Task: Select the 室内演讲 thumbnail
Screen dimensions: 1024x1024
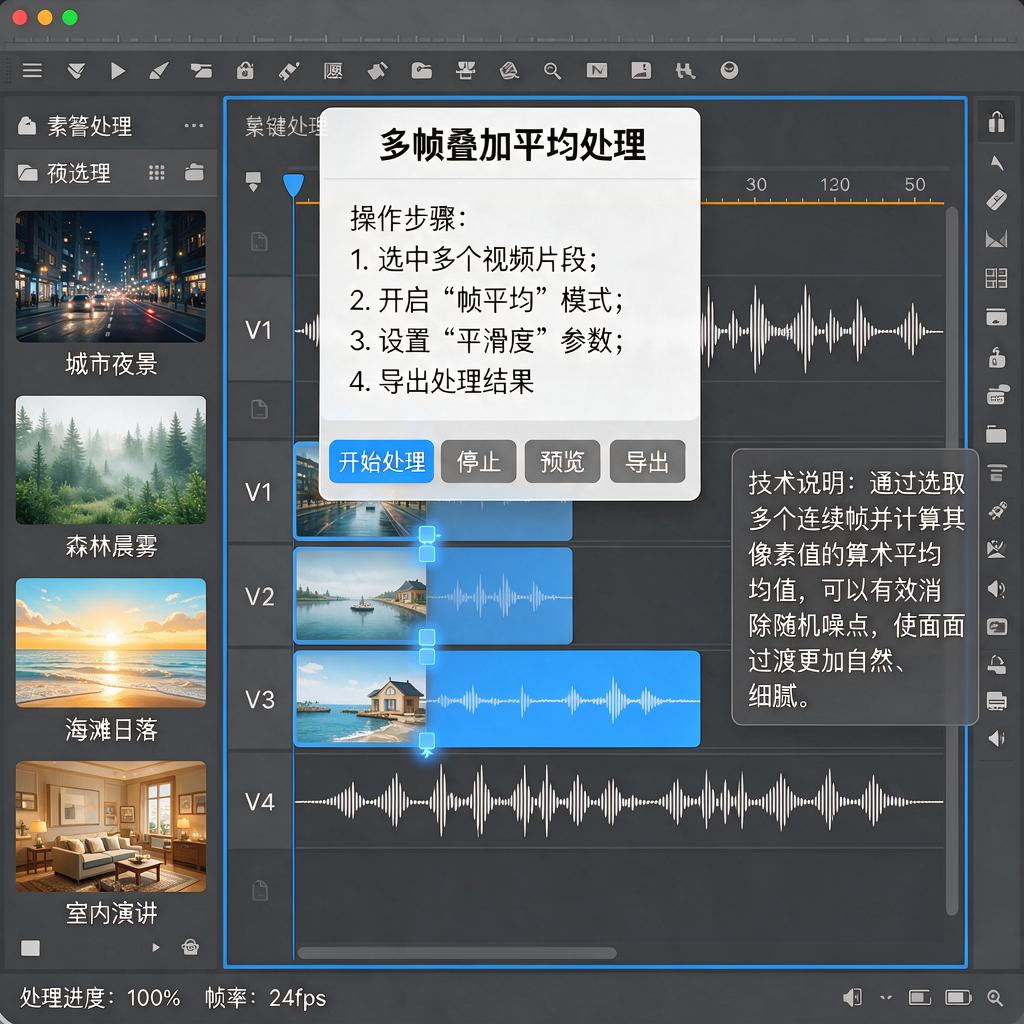Action: tap(110, 826)
